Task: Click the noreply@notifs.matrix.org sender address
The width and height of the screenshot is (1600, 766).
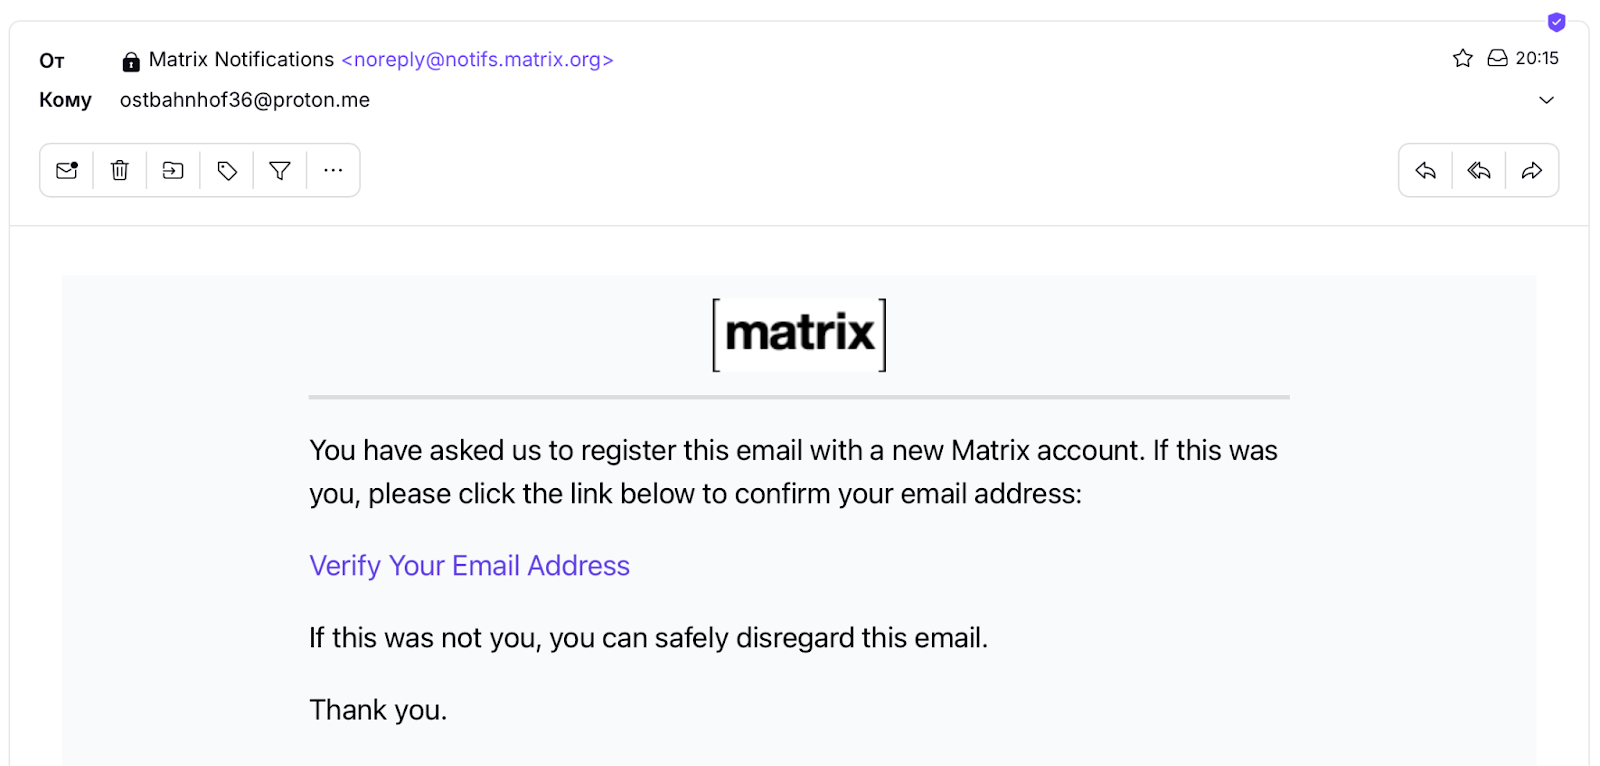Action: point(477,60)
